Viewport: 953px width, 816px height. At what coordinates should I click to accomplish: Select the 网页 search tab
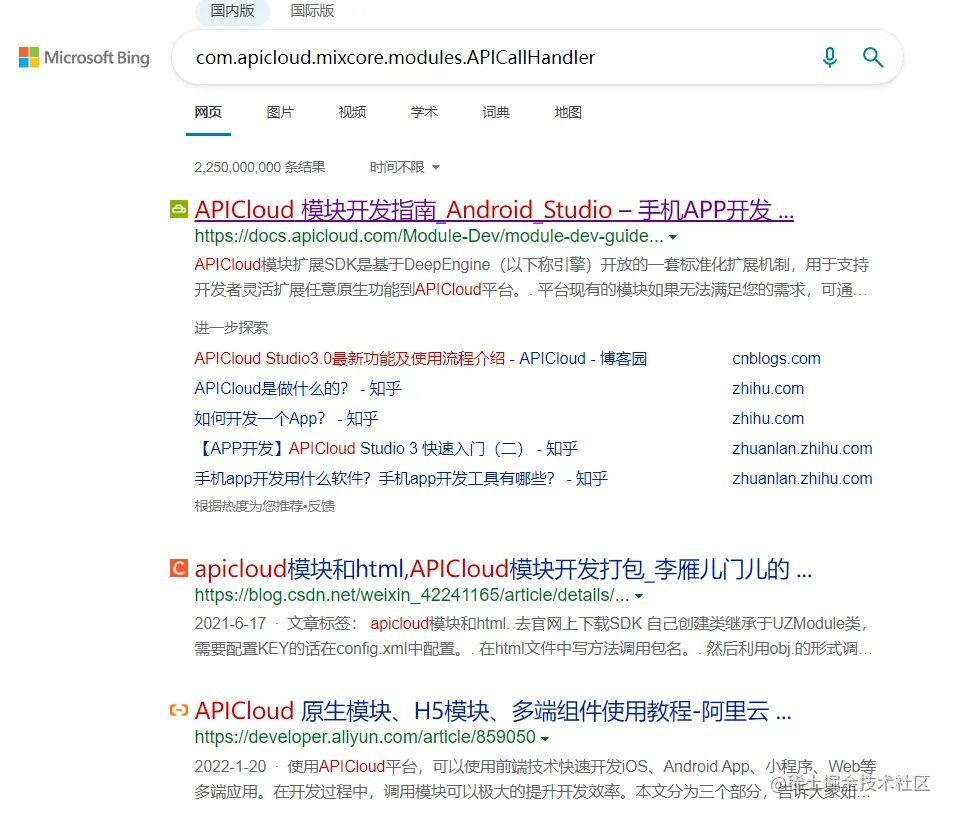pos(208,112)
